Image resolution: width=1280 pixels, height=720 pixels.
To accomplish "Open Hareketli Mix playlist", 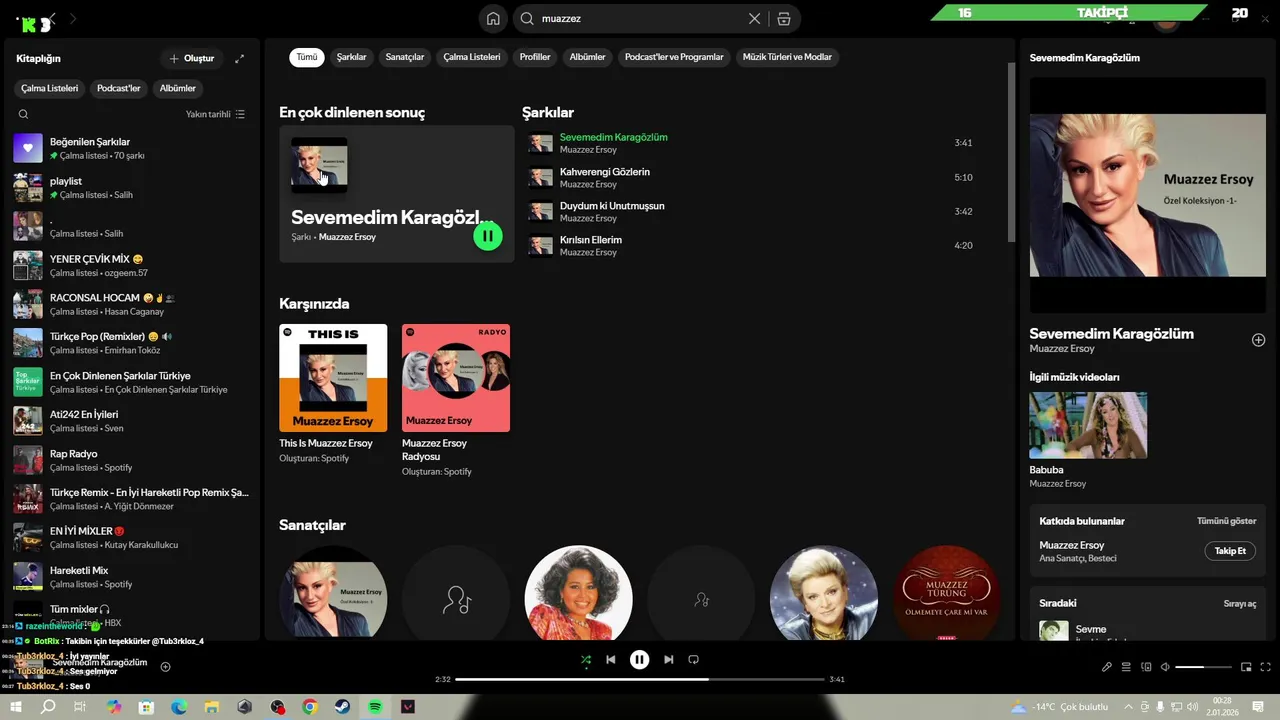I will click(132, 577).
